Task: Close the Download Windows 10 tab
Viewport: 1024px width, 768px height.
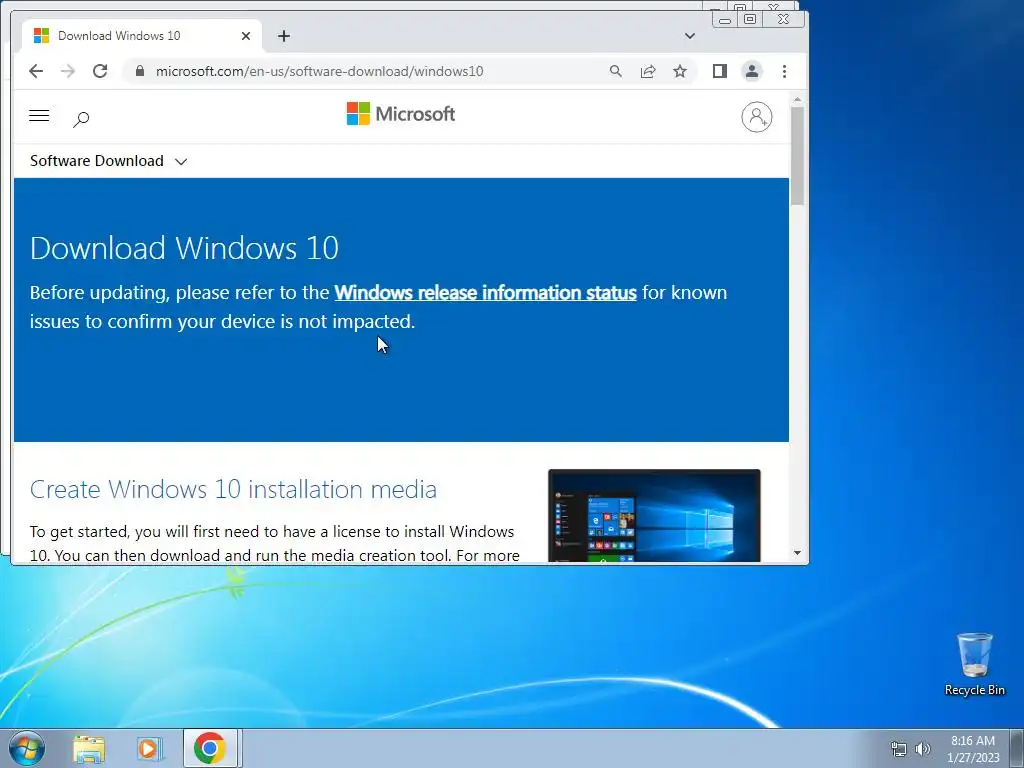Action: pos(246,36)
